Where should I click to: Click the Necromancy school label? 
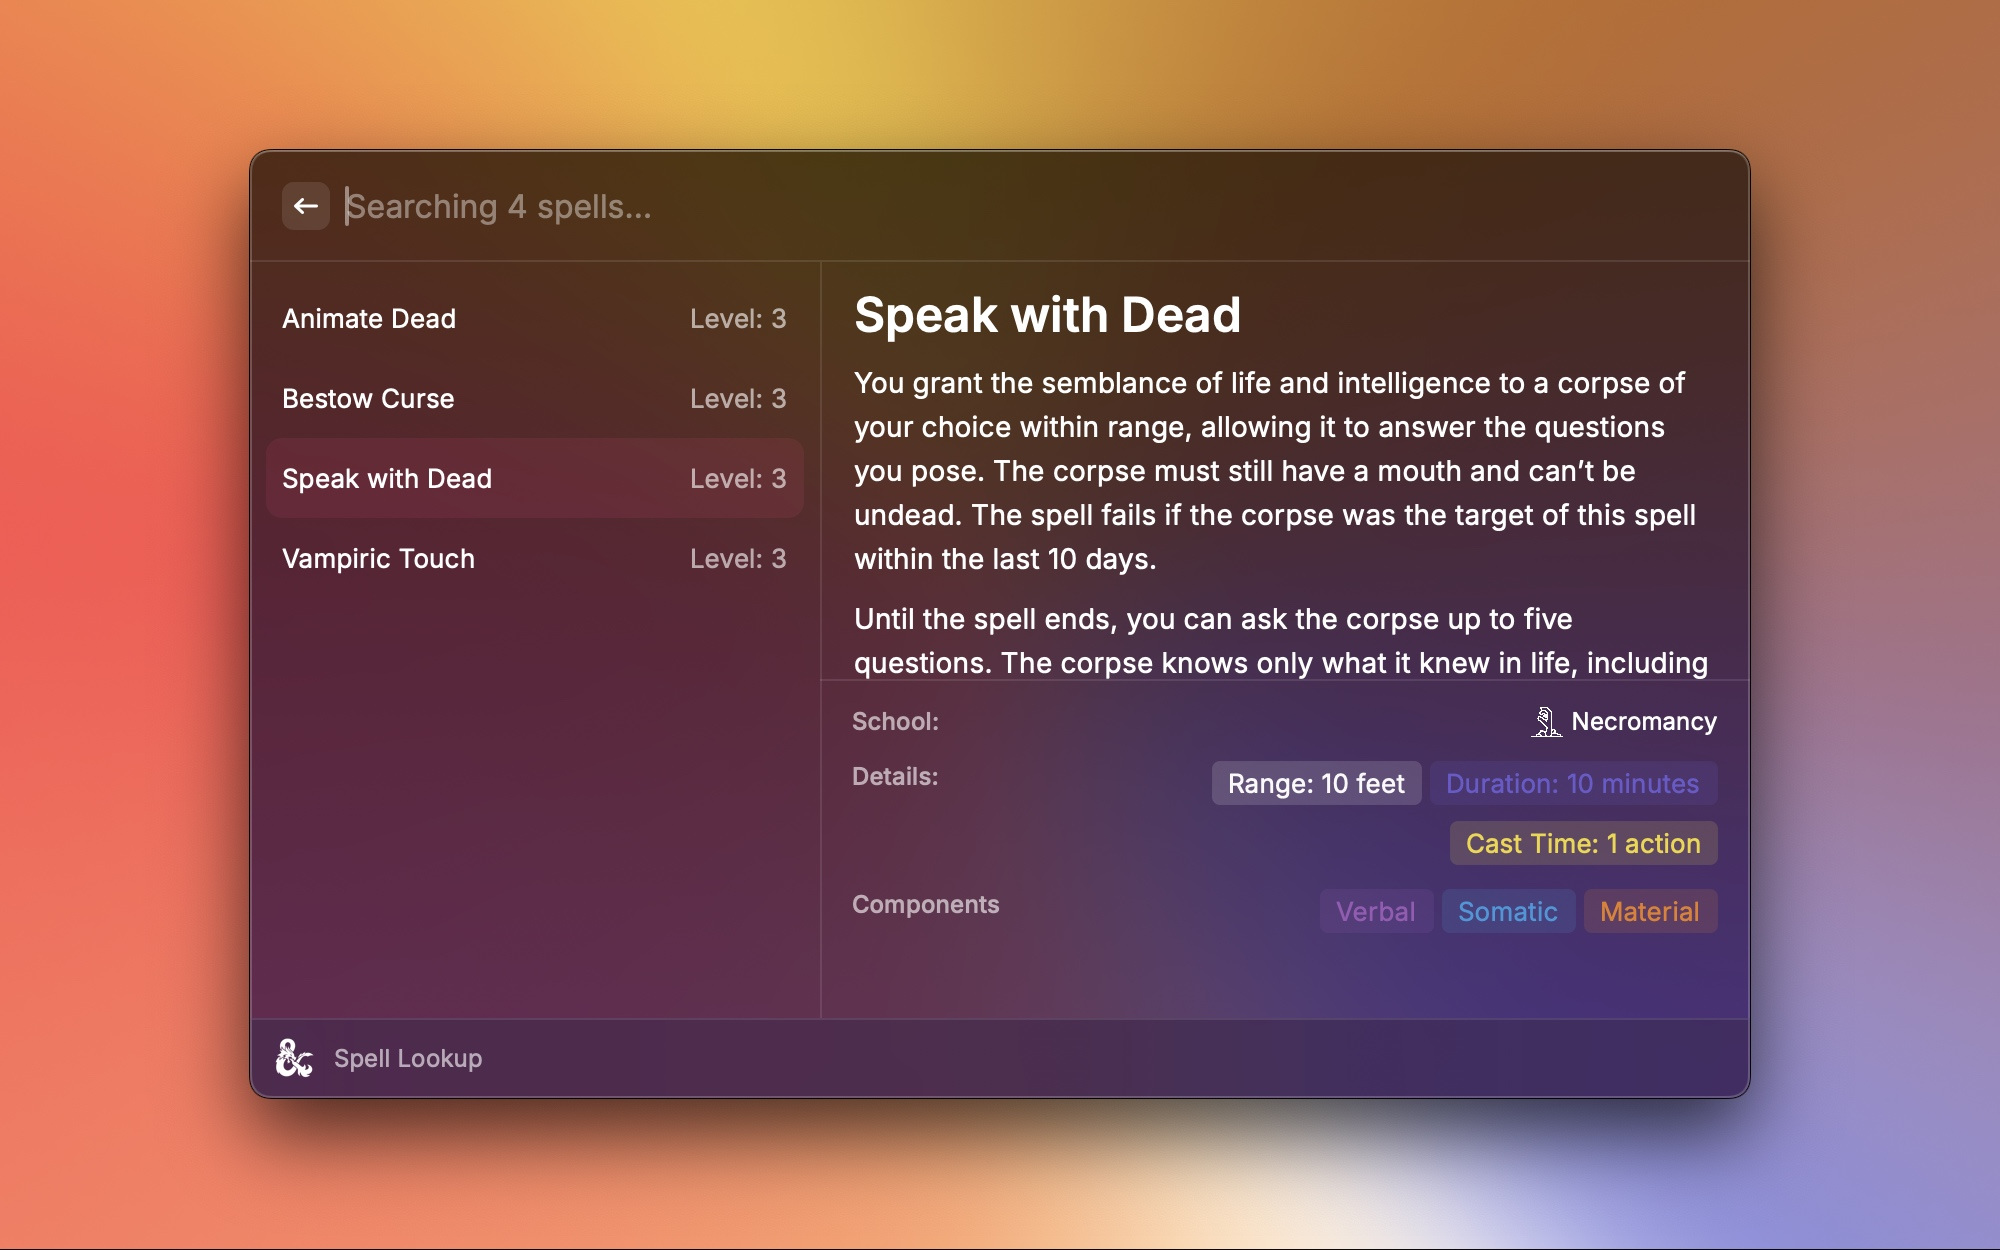1644,721
